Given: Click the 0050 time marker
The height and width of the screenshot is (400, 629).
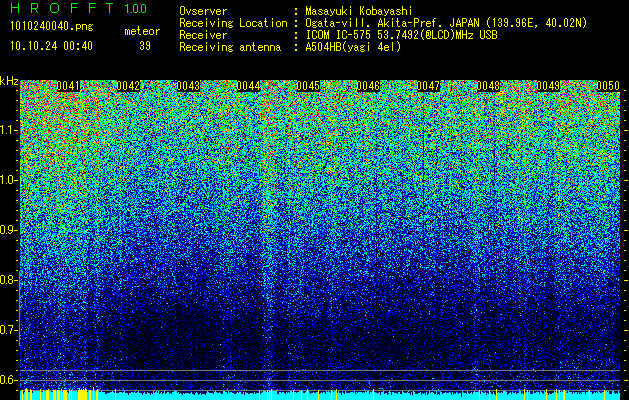Looking at the screenshot, I should pyautogui.click(x=608, y=86).
